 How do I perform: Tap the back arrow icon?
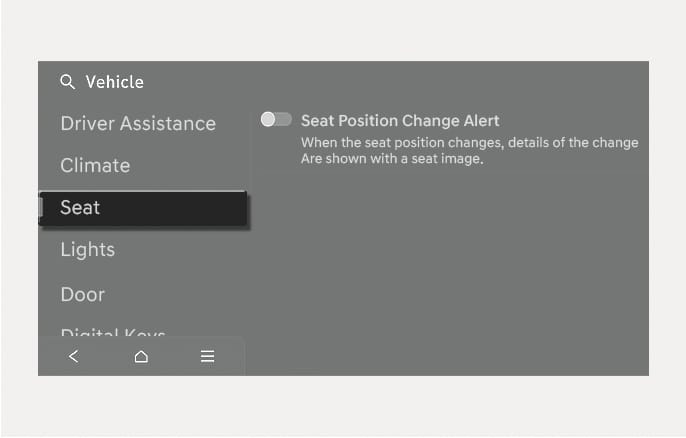(x=73, y=356)
